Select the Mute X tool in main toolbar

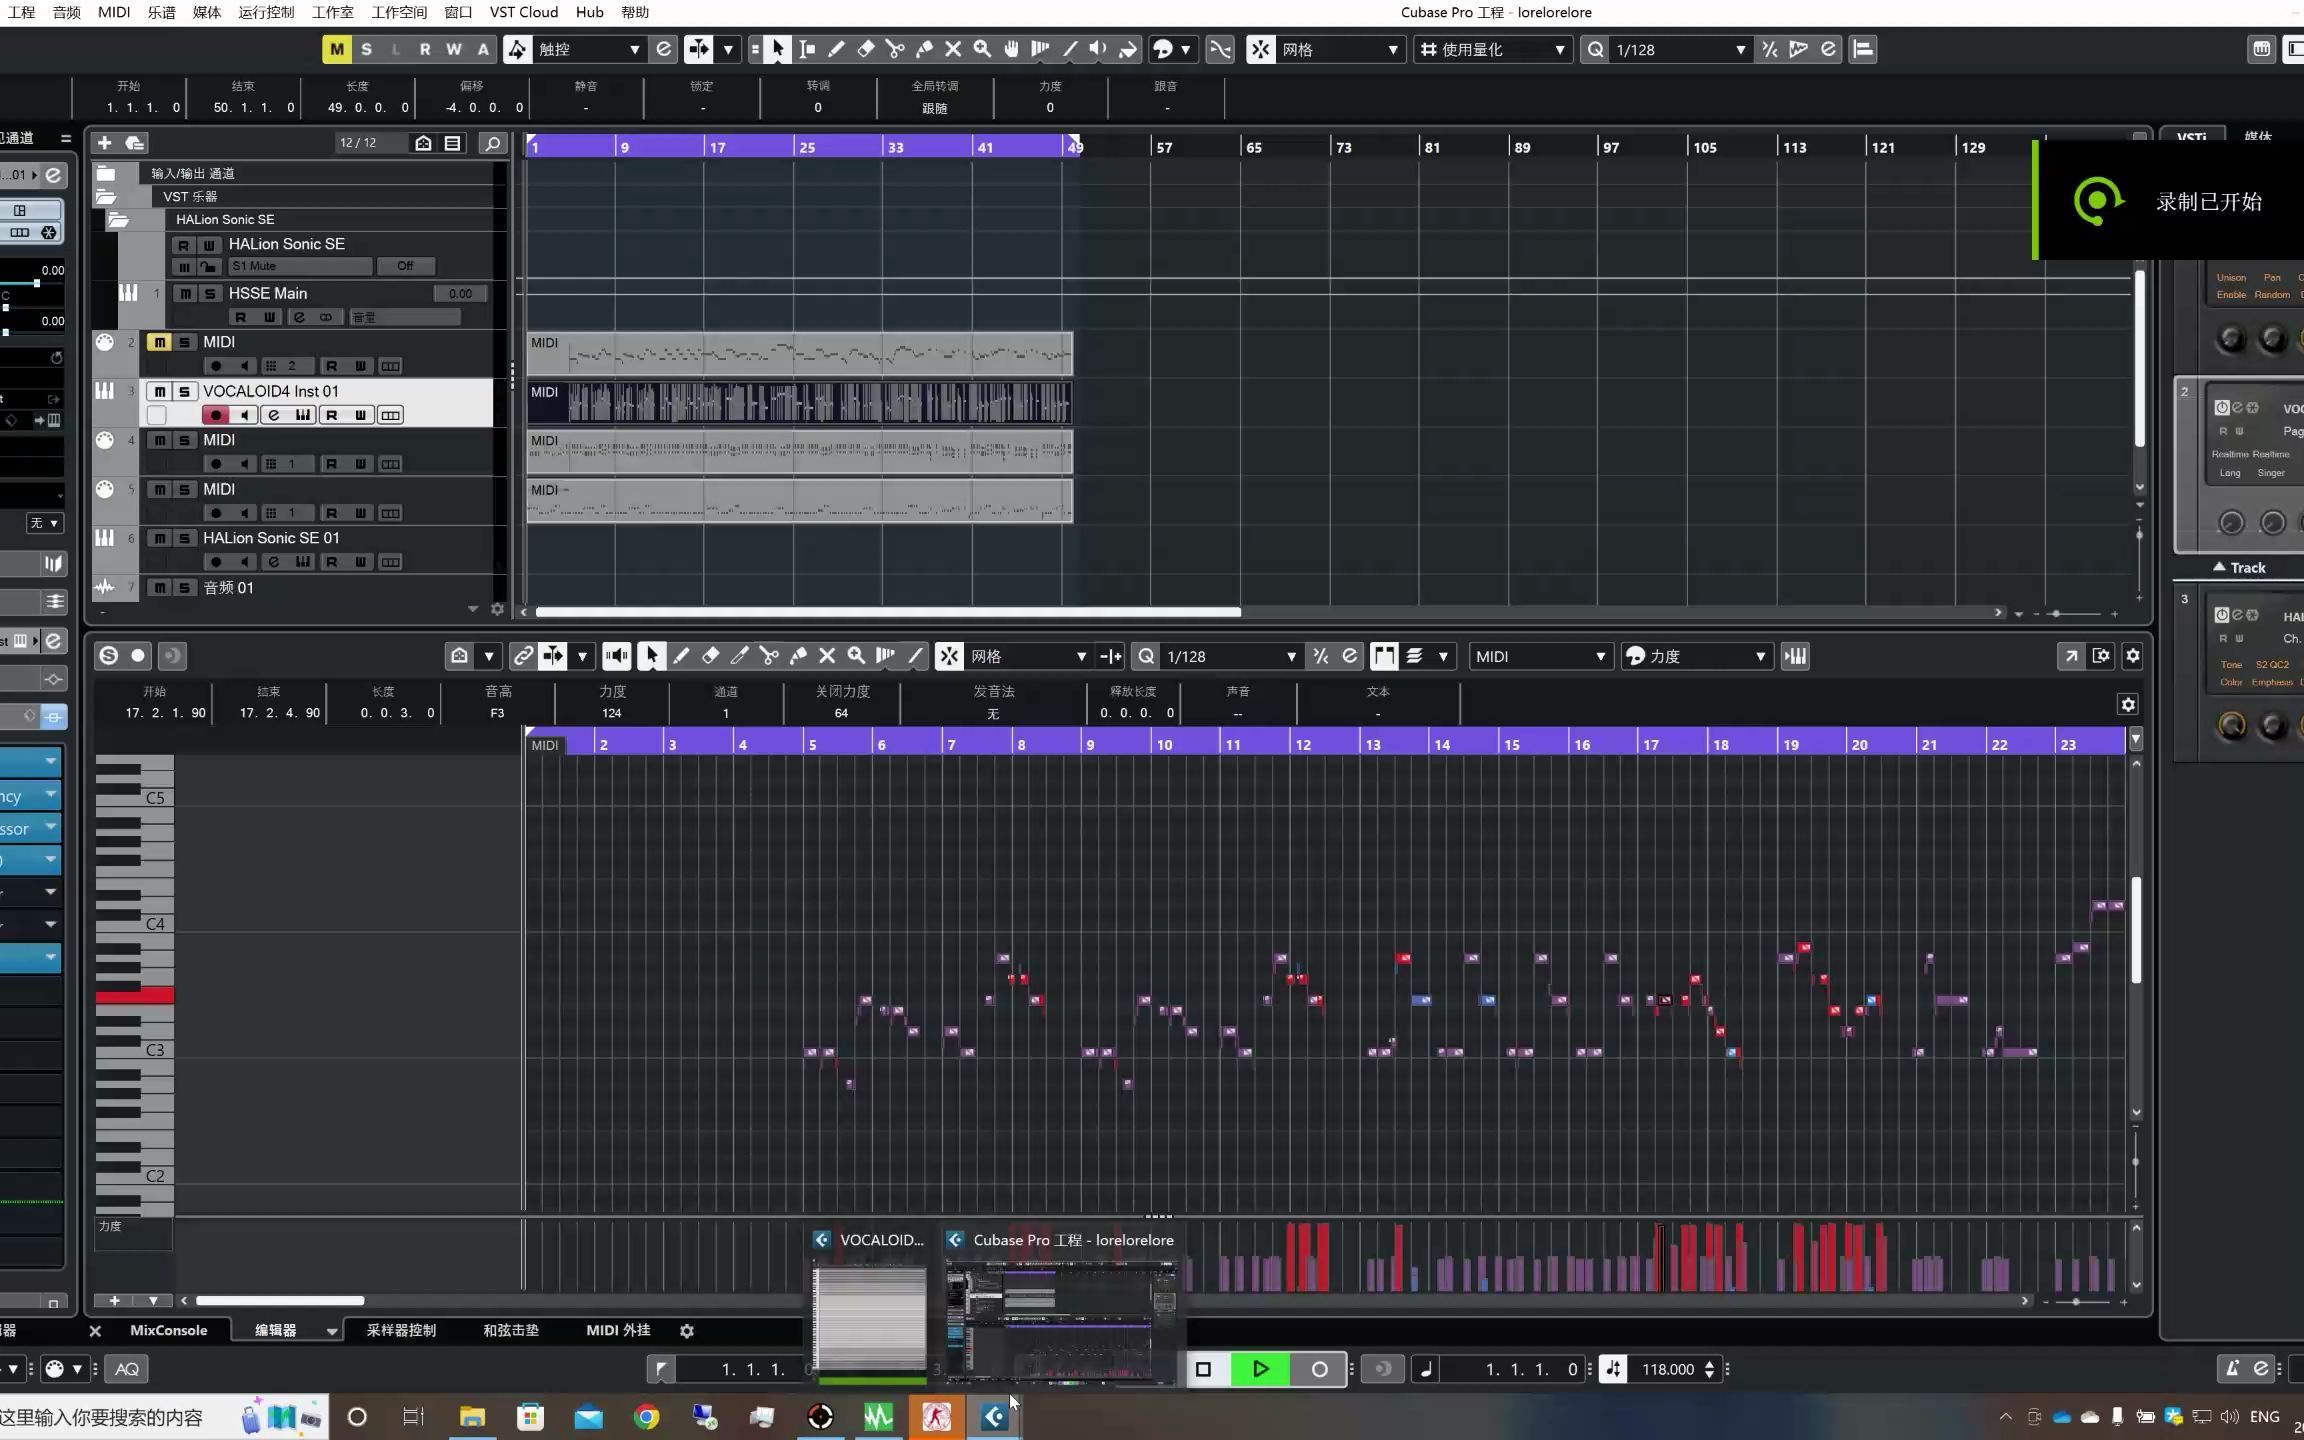[x=953, y=49]
